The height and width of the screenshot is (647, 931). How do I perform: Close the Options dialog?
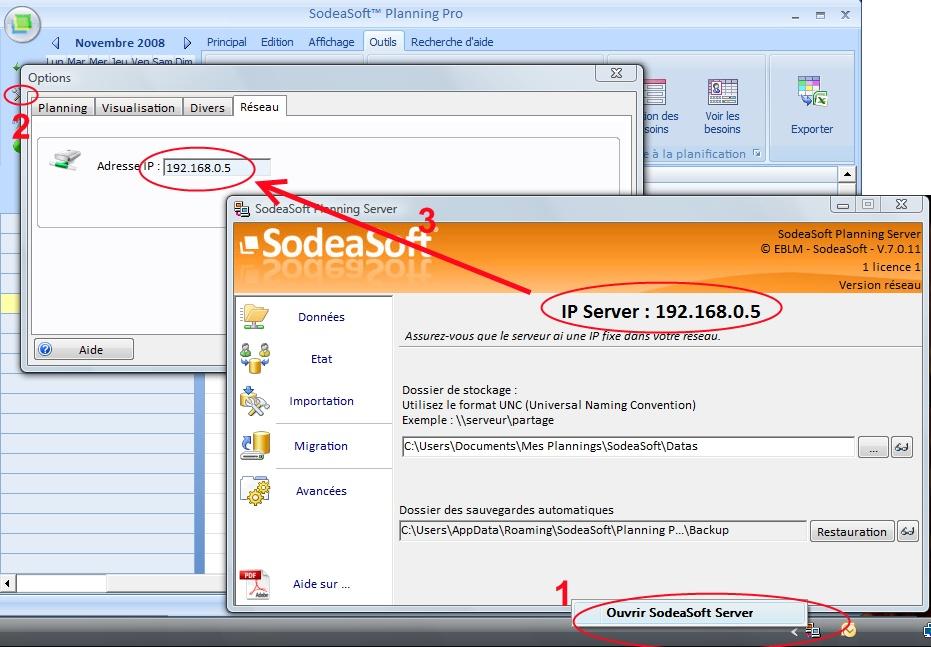[x=616, y=73]
